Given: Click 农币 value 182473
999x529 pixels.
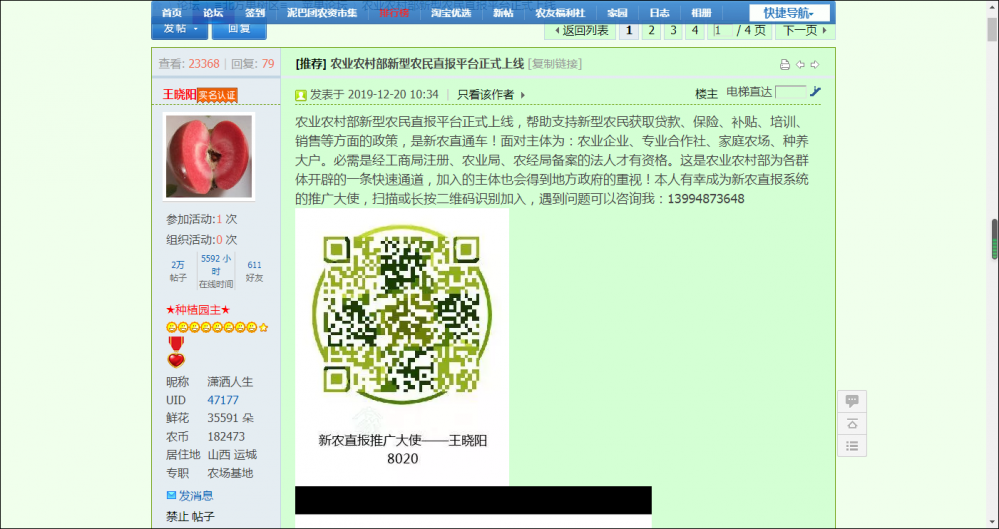Looking at the screenshot, I should pyautogui.click(x=226, y=437).
